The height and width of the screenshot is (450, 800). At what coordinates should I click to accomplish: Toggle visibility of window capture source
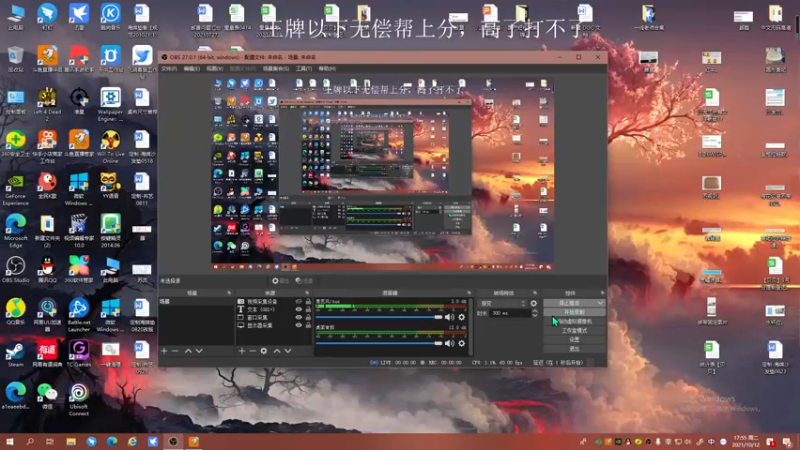click(x=299, y=317)
